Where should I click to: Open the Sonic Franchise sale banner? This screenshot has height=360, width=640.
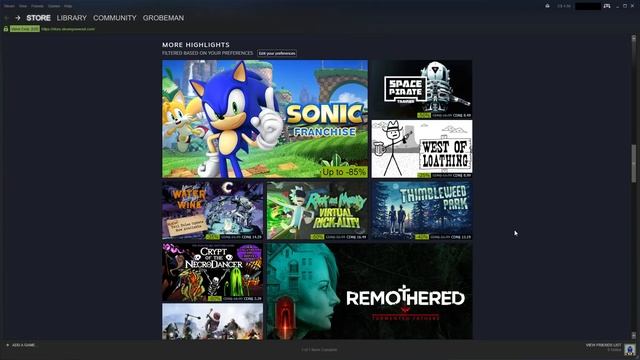pos(265,119)
